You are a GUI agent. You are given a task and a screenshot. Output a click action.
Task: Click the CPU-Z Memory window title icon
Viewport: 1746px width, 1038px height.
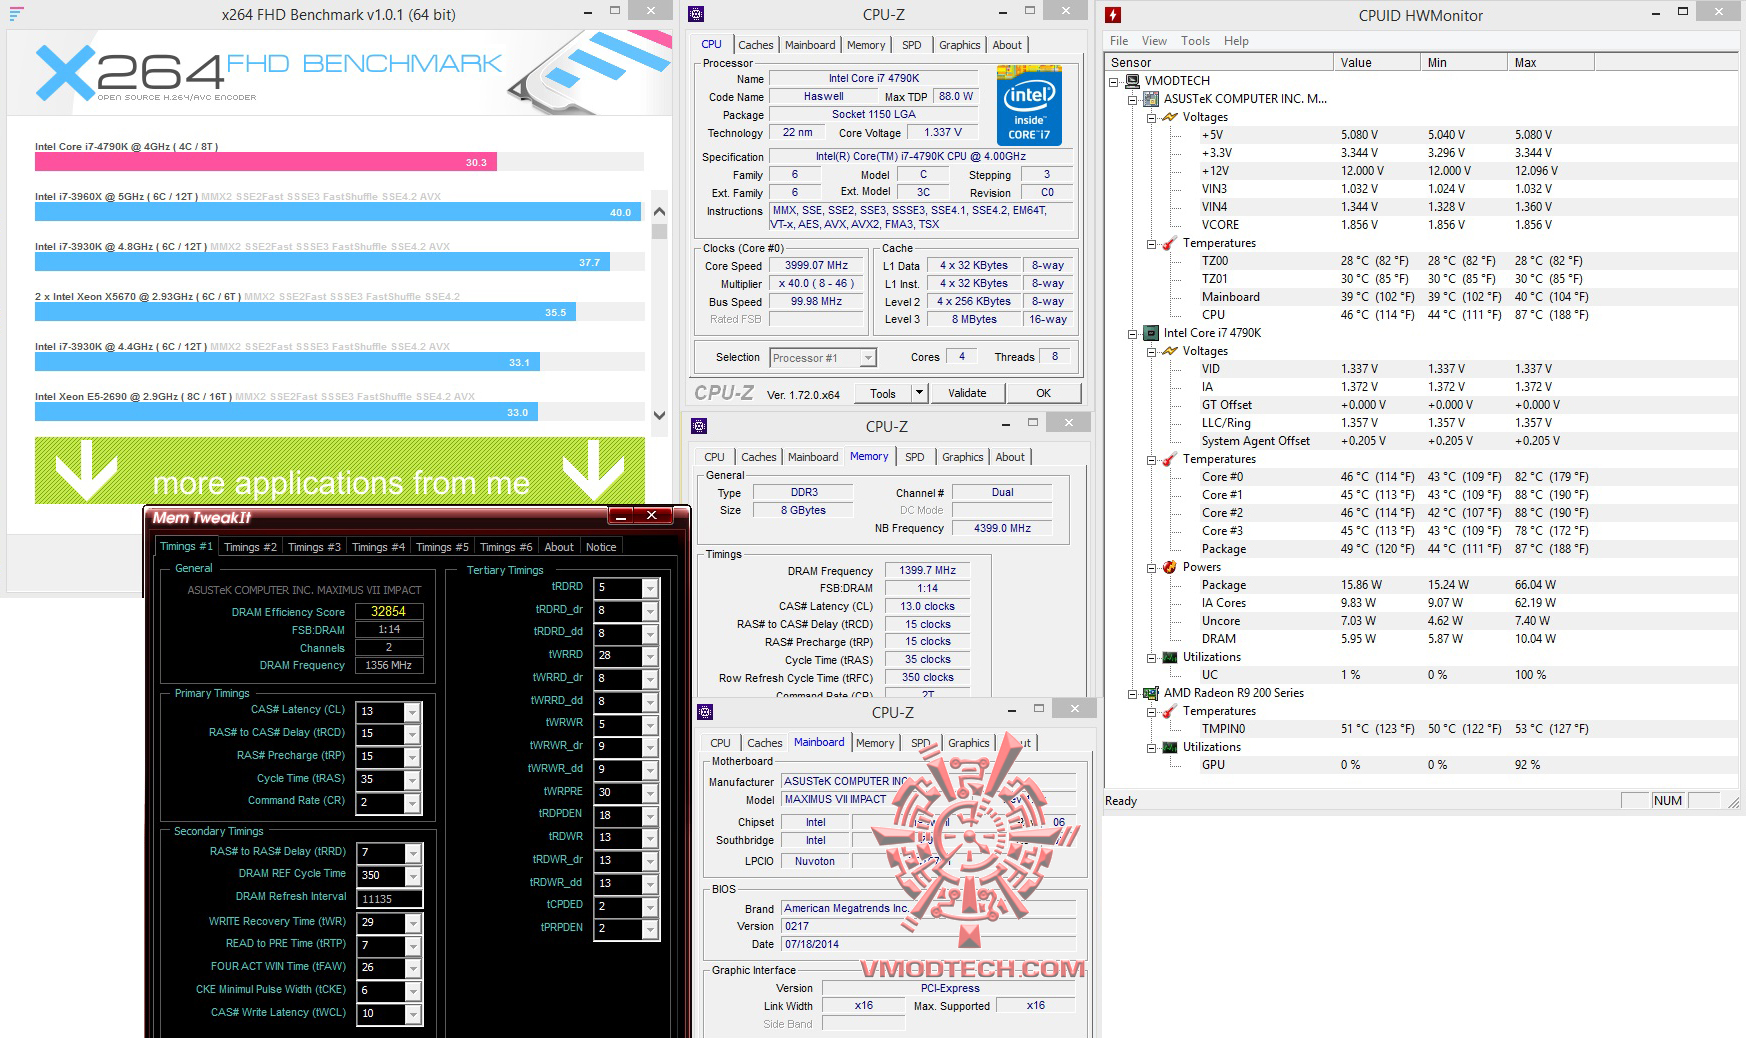click(x=699, y=425)
